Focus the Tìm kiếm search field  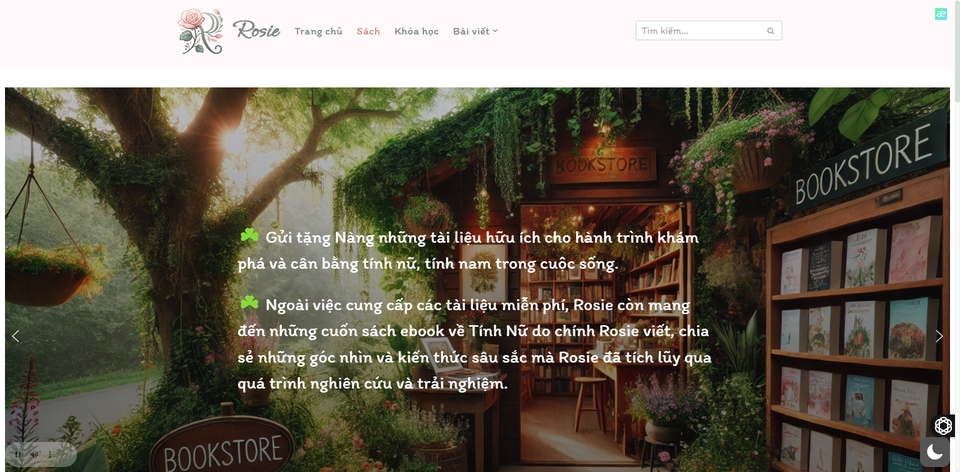coord(708,31)
